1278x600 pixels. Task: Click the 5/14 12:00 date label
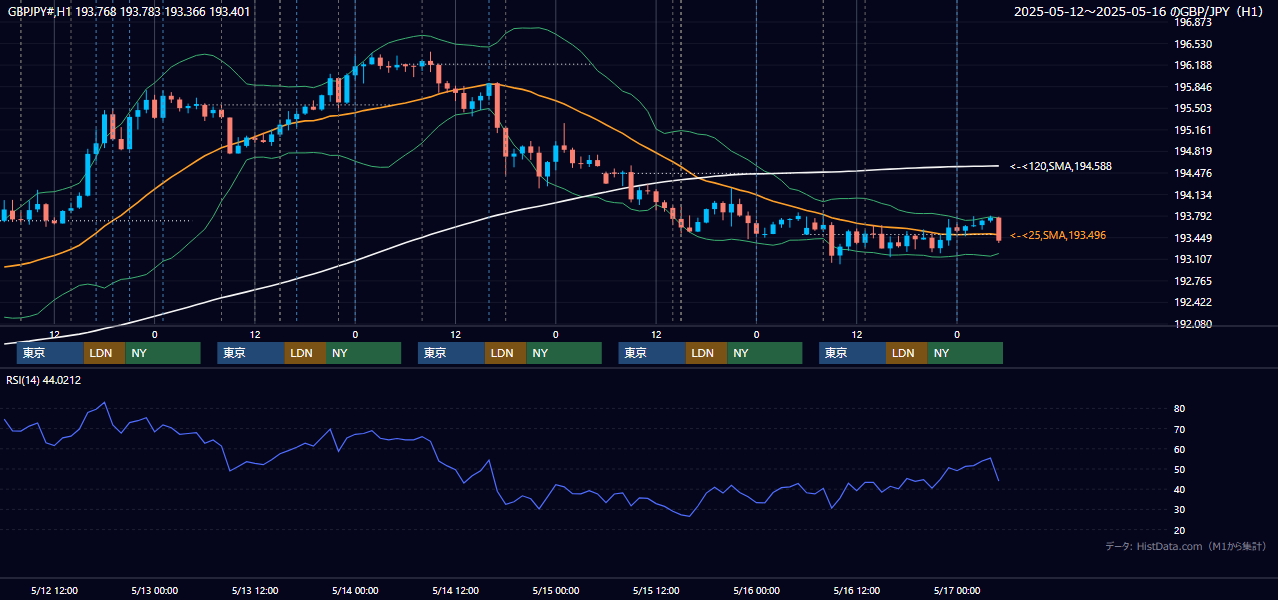(456, 591)
